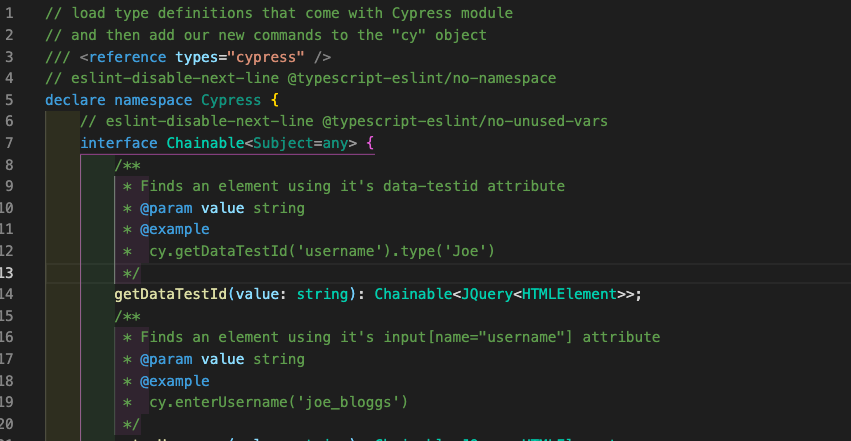Click 'getDataTestId' method name on line 14
Screen dimensions: 851x441
170,294
